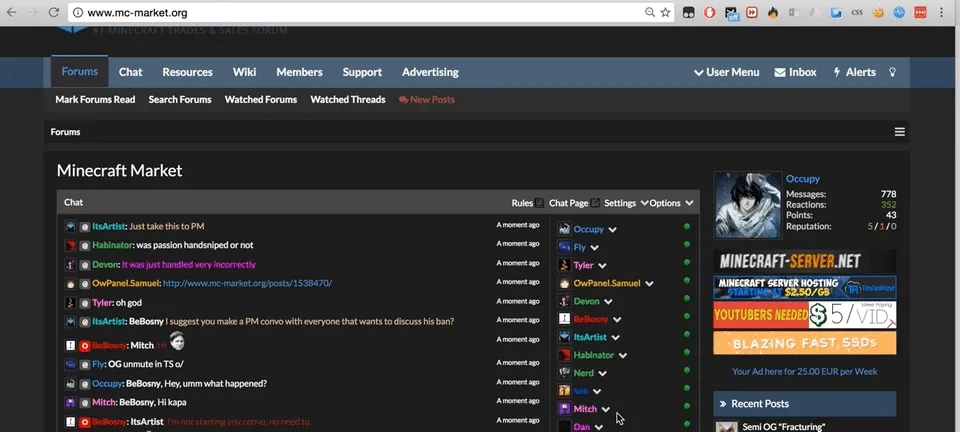Open the Forums tab
The height and width of the screenshot is (432, 960).
[80, 72]
